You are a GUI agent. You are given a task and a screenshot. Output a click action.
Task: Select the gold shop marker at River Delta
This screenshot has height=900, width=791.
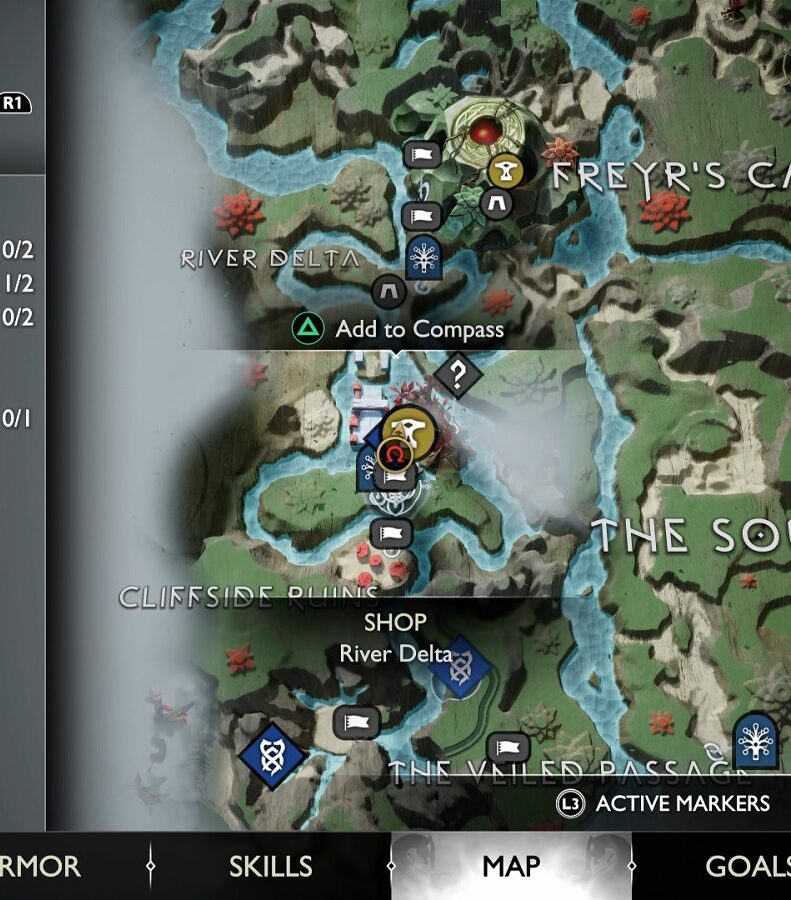(x=410, y=430)
